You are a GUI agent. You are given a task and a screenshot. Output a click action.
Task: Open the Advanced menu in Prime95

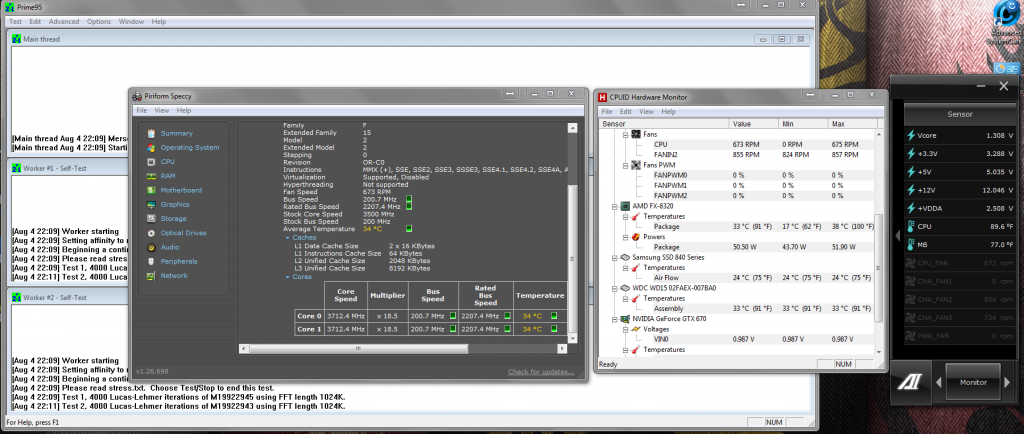point(63,21)
